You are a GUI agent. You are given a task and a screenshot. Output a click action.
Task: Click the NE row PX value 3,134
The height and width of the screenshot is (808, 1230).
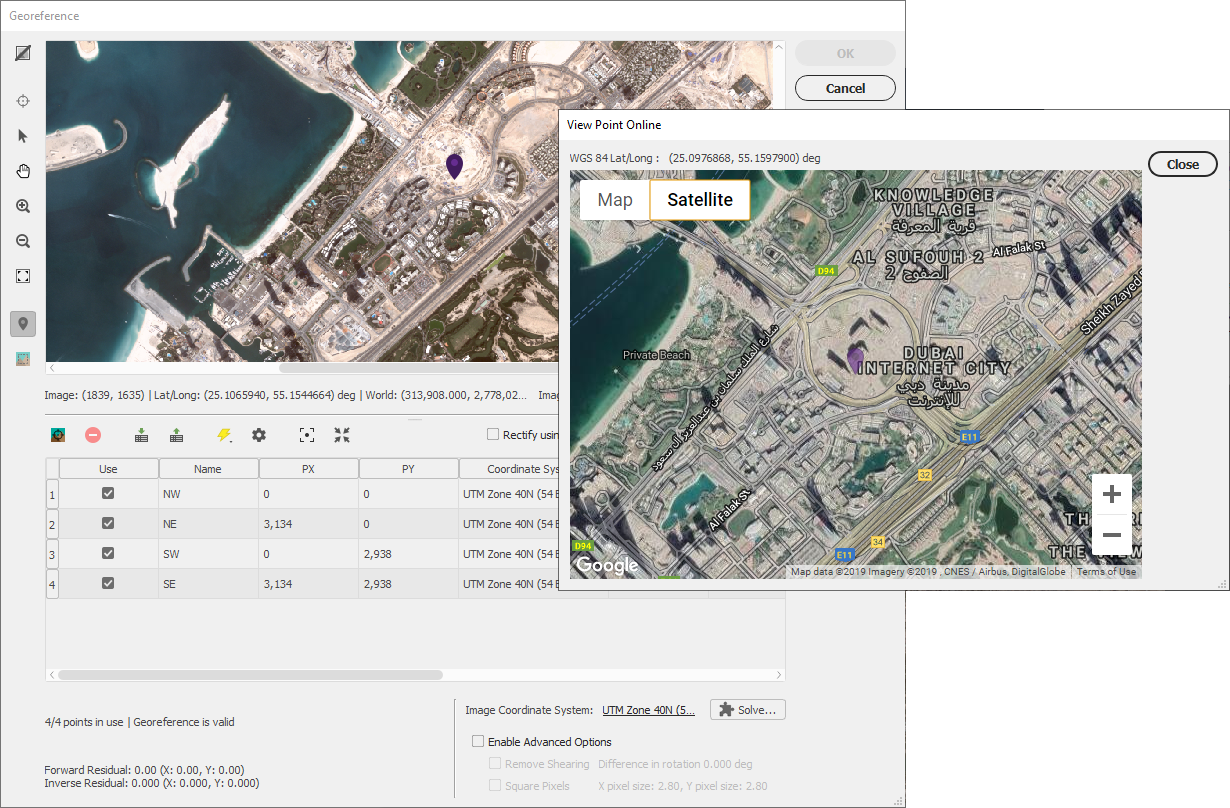point(308,524)
